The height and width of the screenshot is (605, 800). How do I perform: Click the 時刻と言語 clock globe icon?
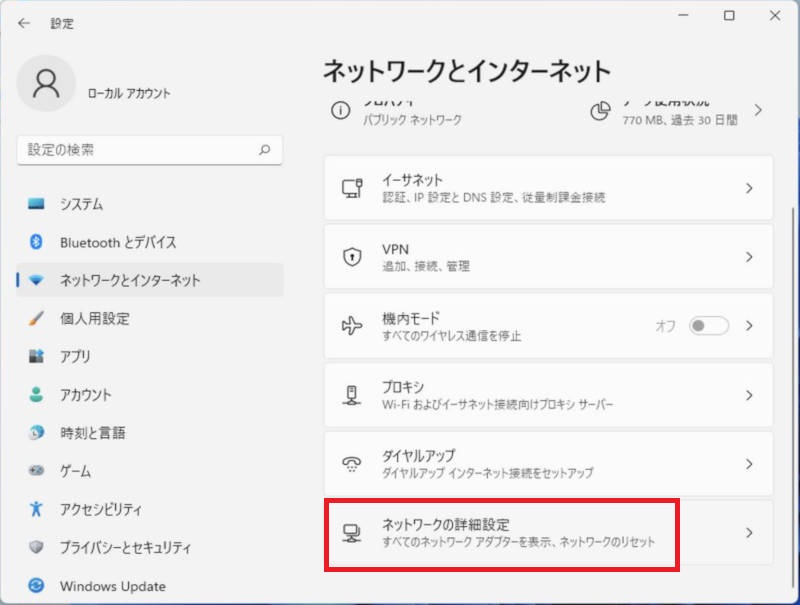(36, 433)
